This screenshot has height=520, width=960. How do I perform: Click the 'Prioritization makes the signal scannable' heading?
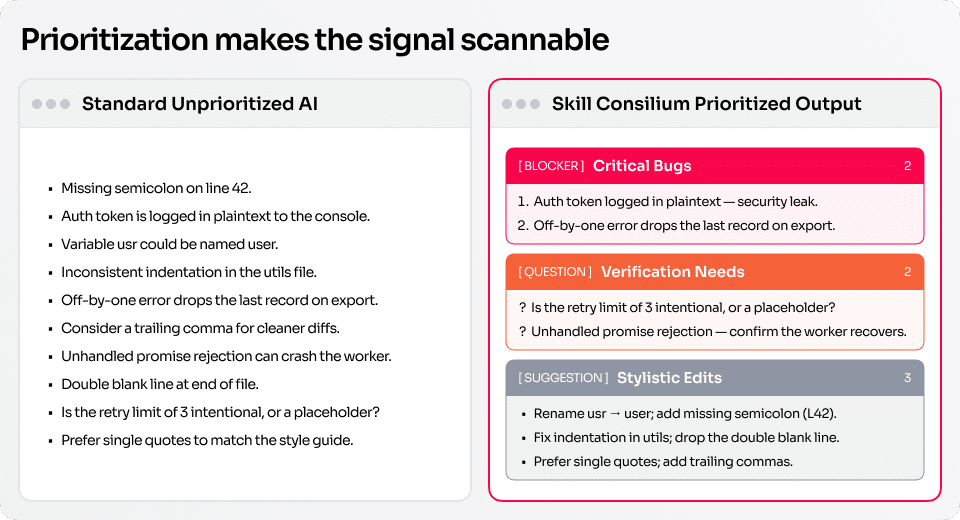(x=315, y=40)
